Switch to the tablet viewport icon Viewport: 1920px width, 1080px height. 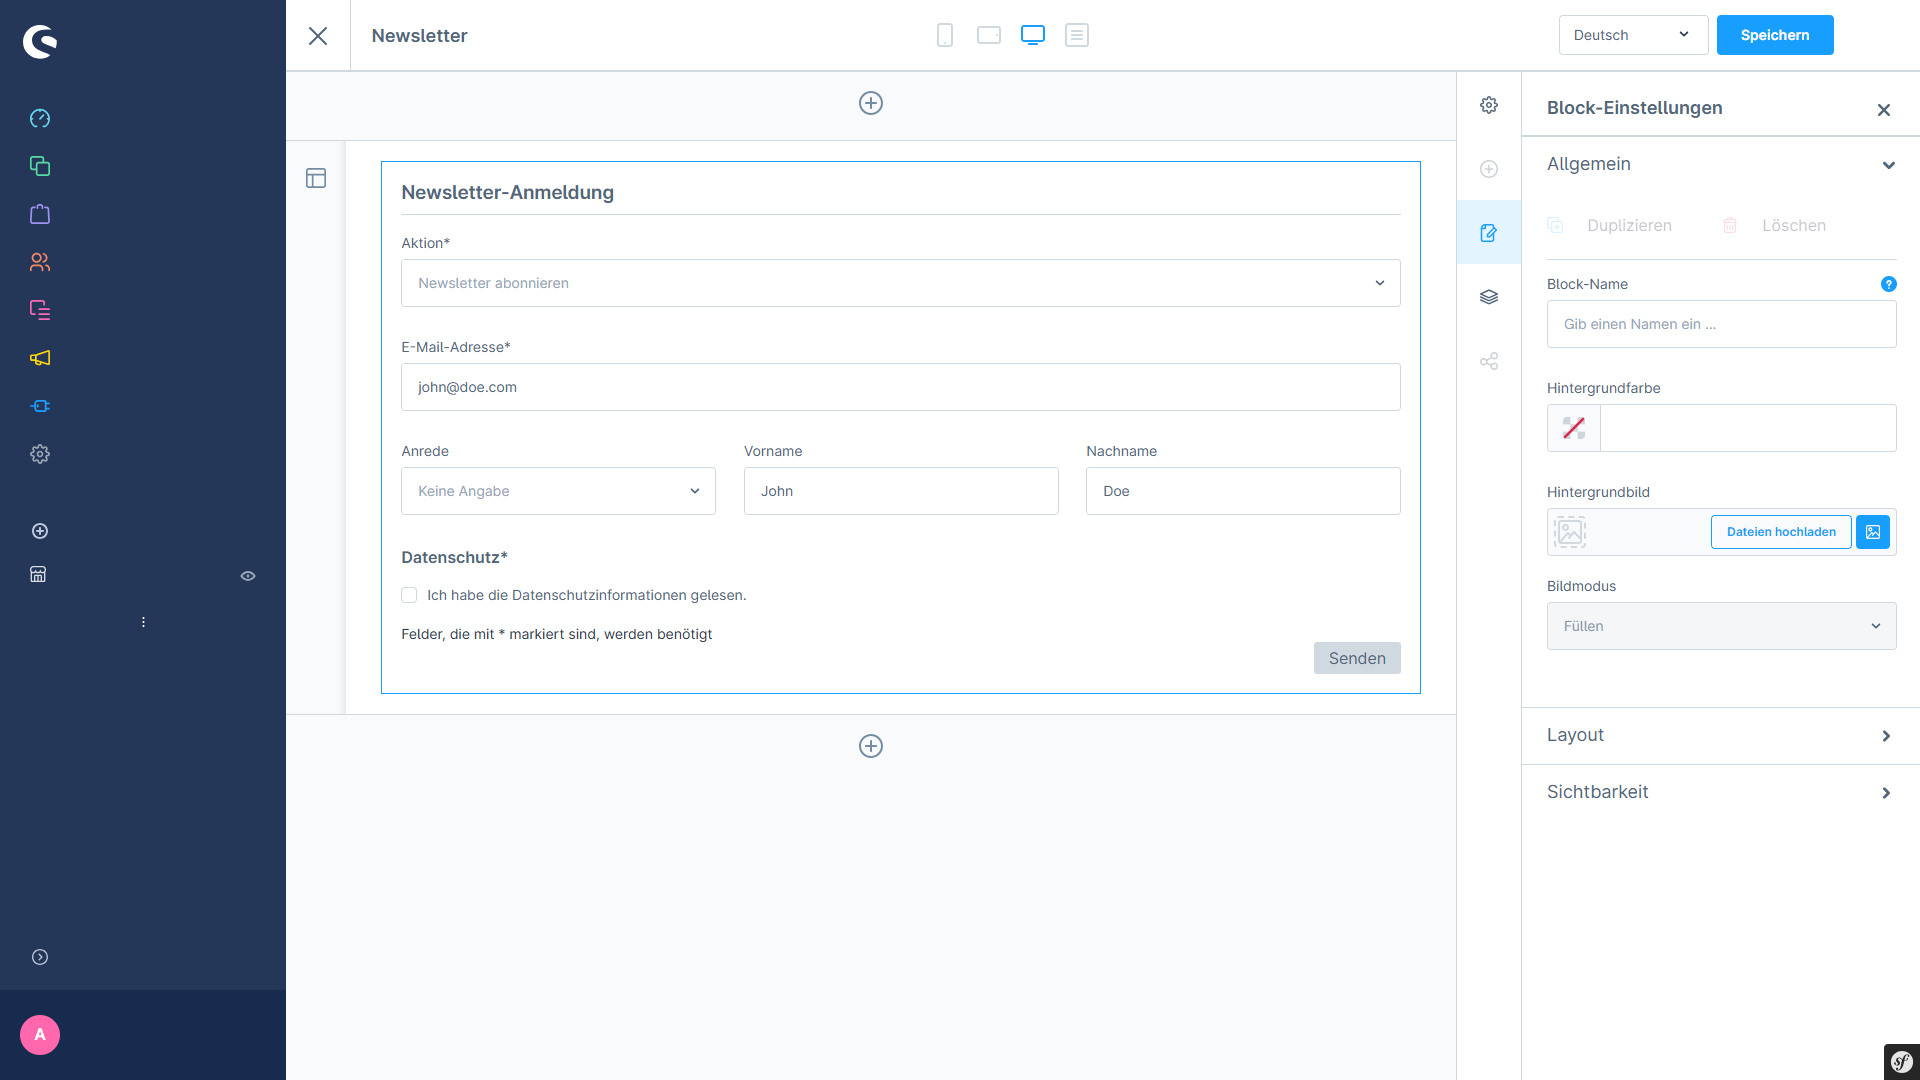(989, 35)
